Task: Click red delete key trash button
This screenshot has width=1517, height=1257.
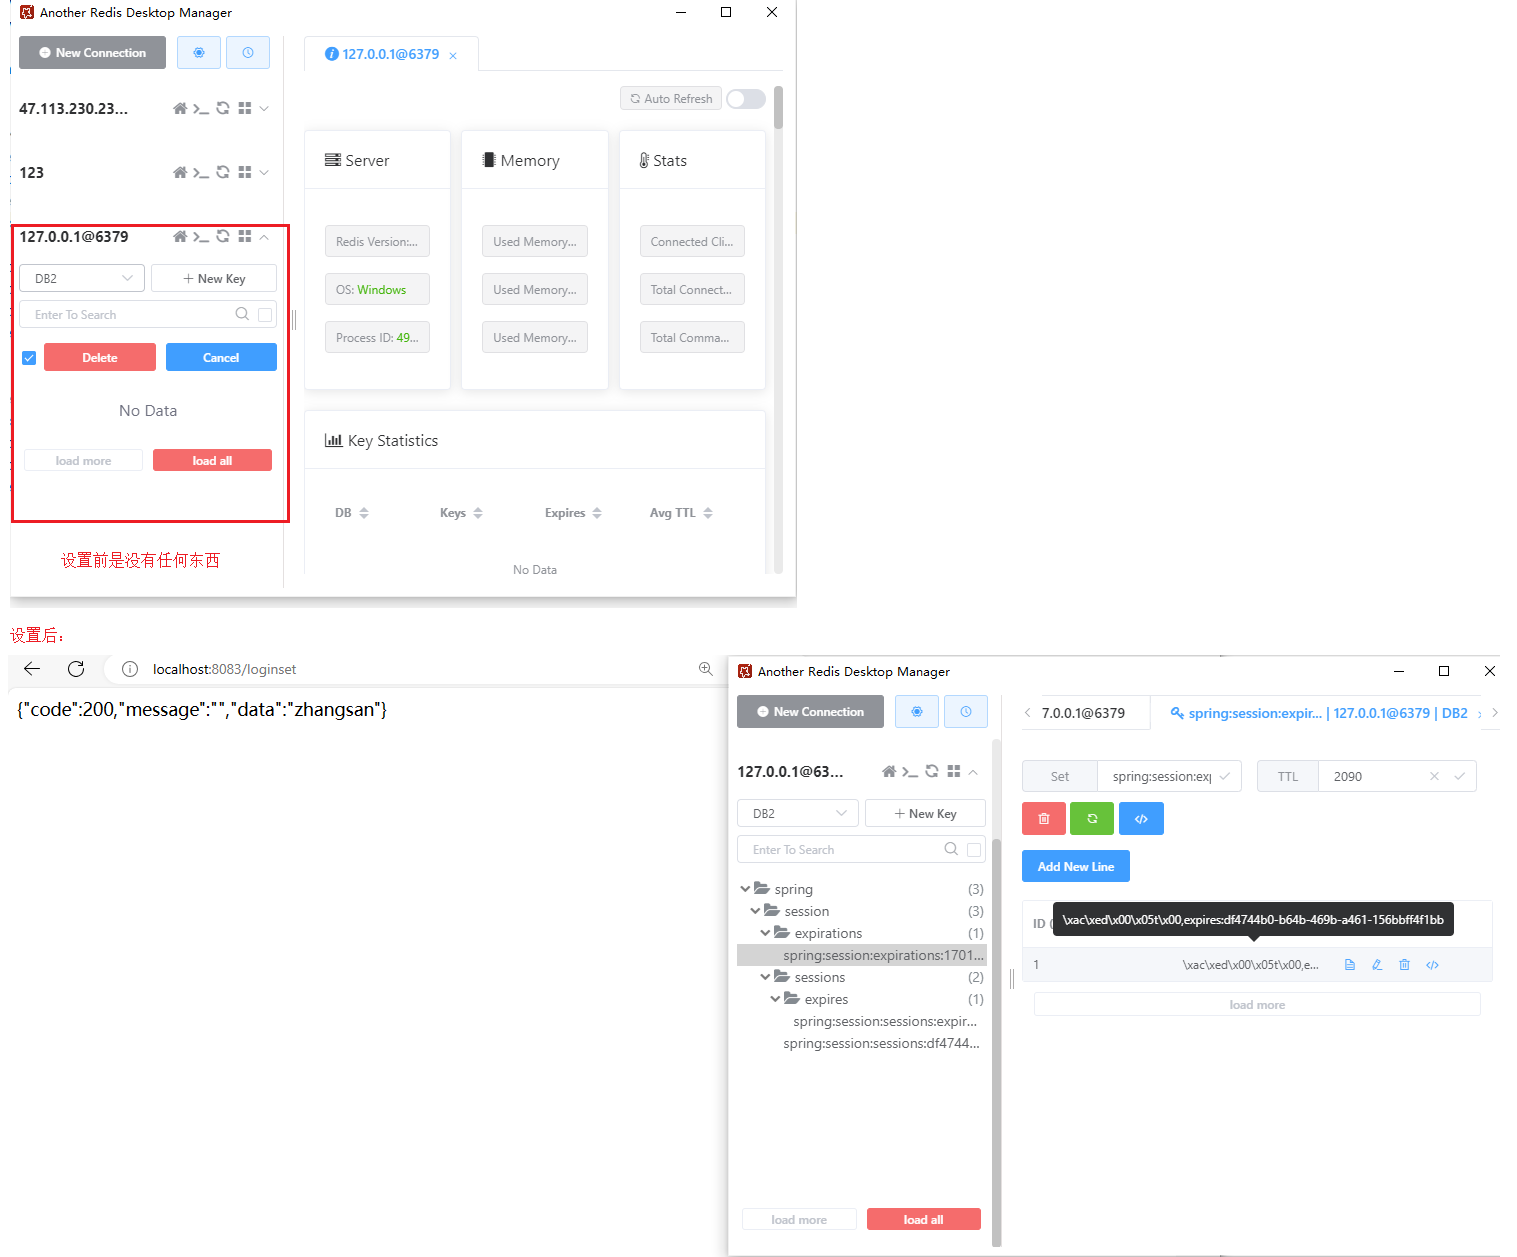Action: (x=1044, y=818)
